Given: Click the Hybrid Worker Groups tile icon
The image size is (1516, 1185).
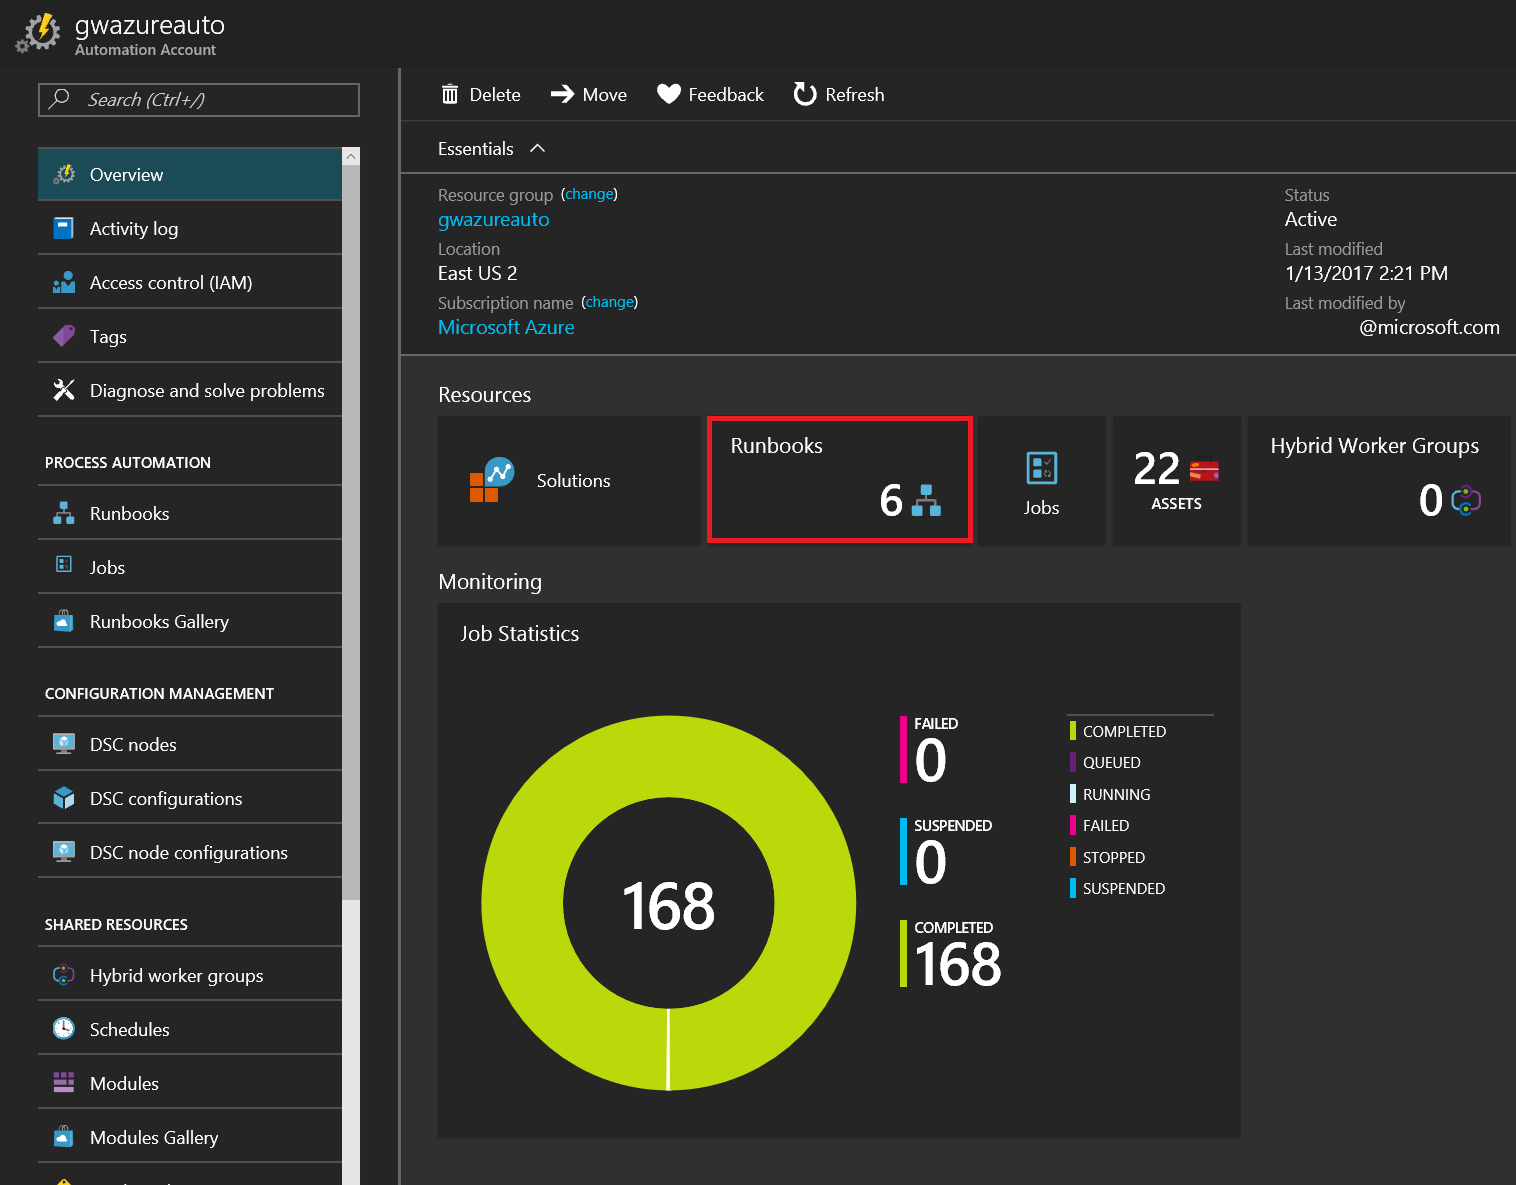Looking at the screenshot, I should click(x=1466, y=500).
